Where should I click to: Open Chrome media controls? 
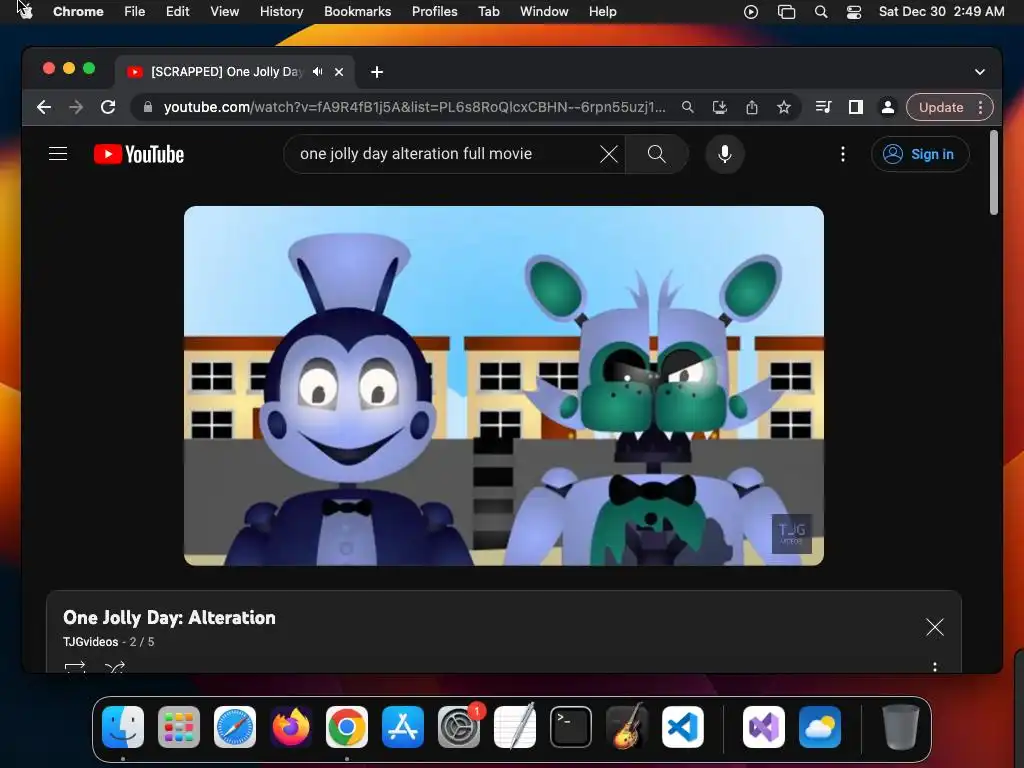(x=824, y=107)
